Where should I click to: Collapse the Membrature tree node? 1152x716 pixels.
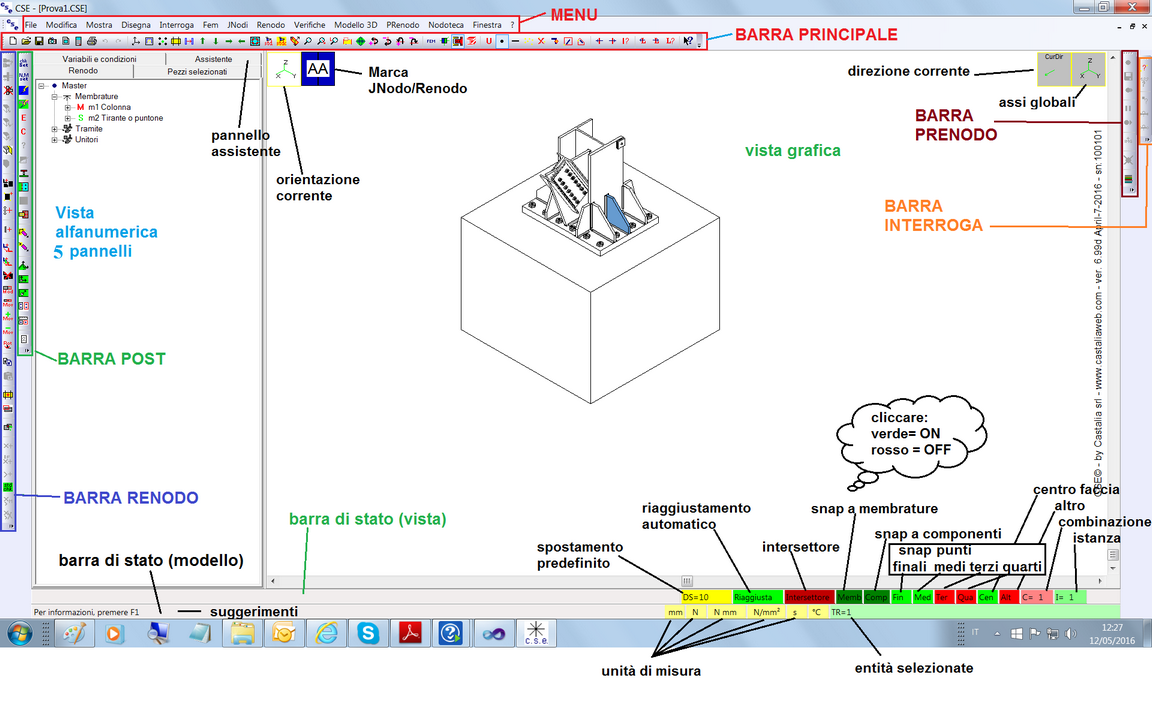[x=55, y=97]
